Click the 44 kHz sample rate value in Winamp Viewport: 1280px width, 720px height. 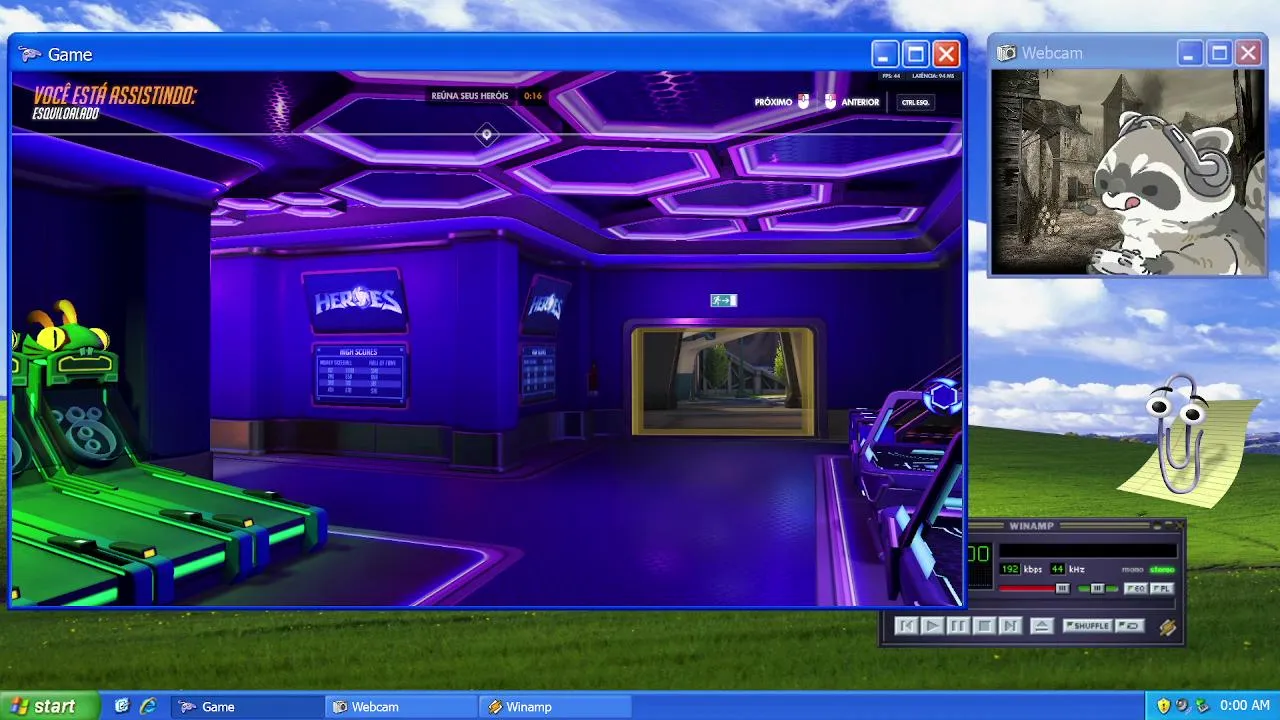click(1057, 569)
